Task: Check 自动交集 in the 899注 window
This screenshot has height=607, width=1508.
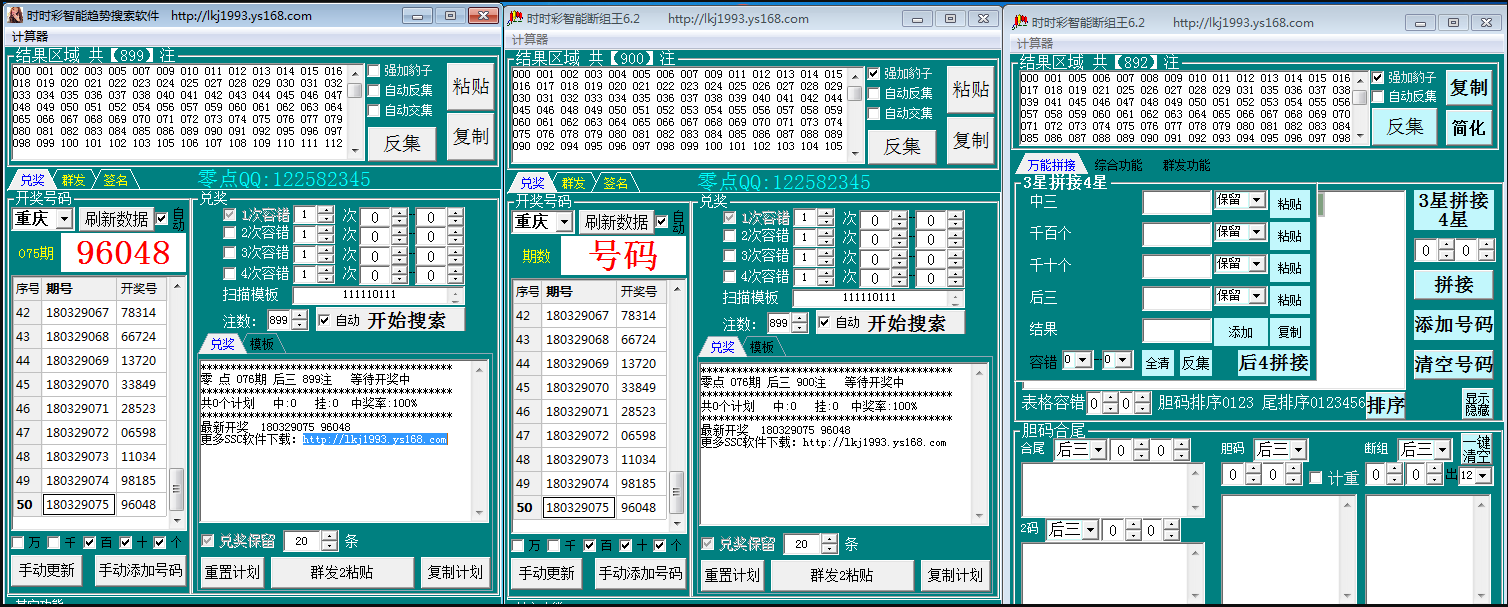Action: click(374, 110)
